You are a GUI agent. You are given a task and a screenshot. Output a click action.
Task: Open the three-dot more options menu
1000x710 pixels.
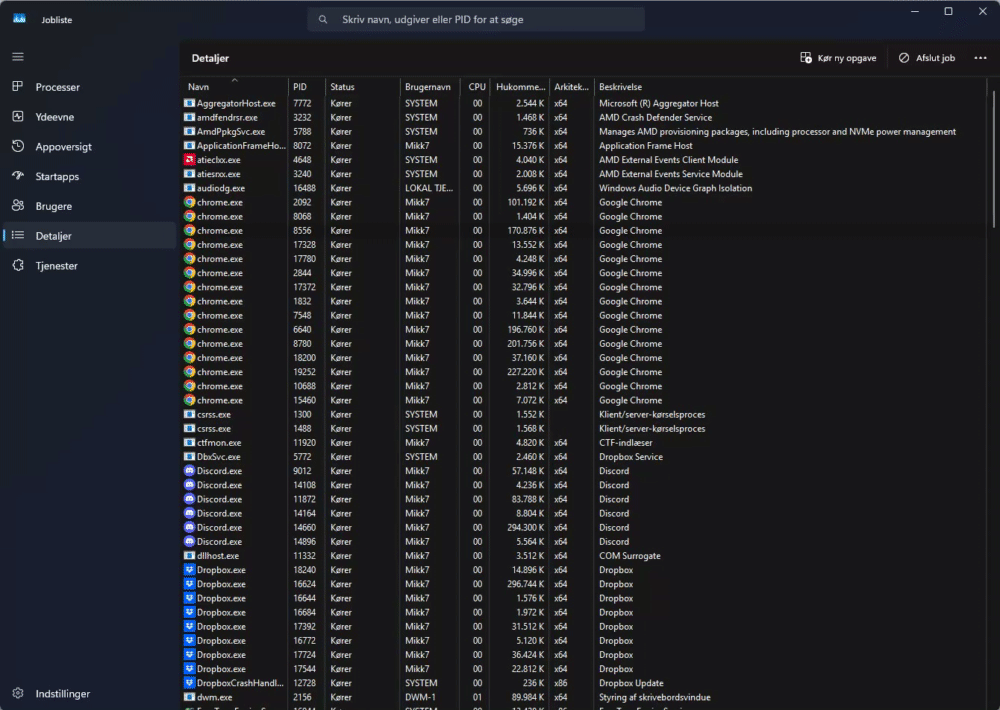pyautogui.click(x=980, y=58)
